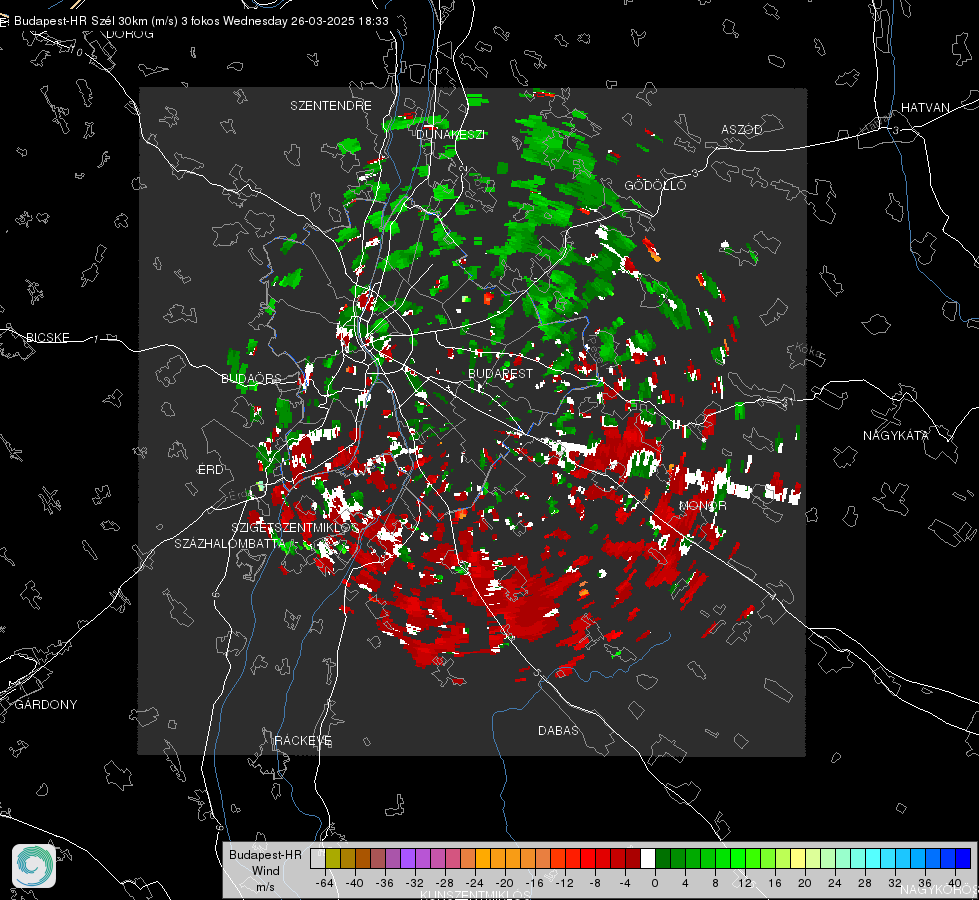979x900 pixels.
Task: Click the RÁCKEVE label
Action: [303, 740]
